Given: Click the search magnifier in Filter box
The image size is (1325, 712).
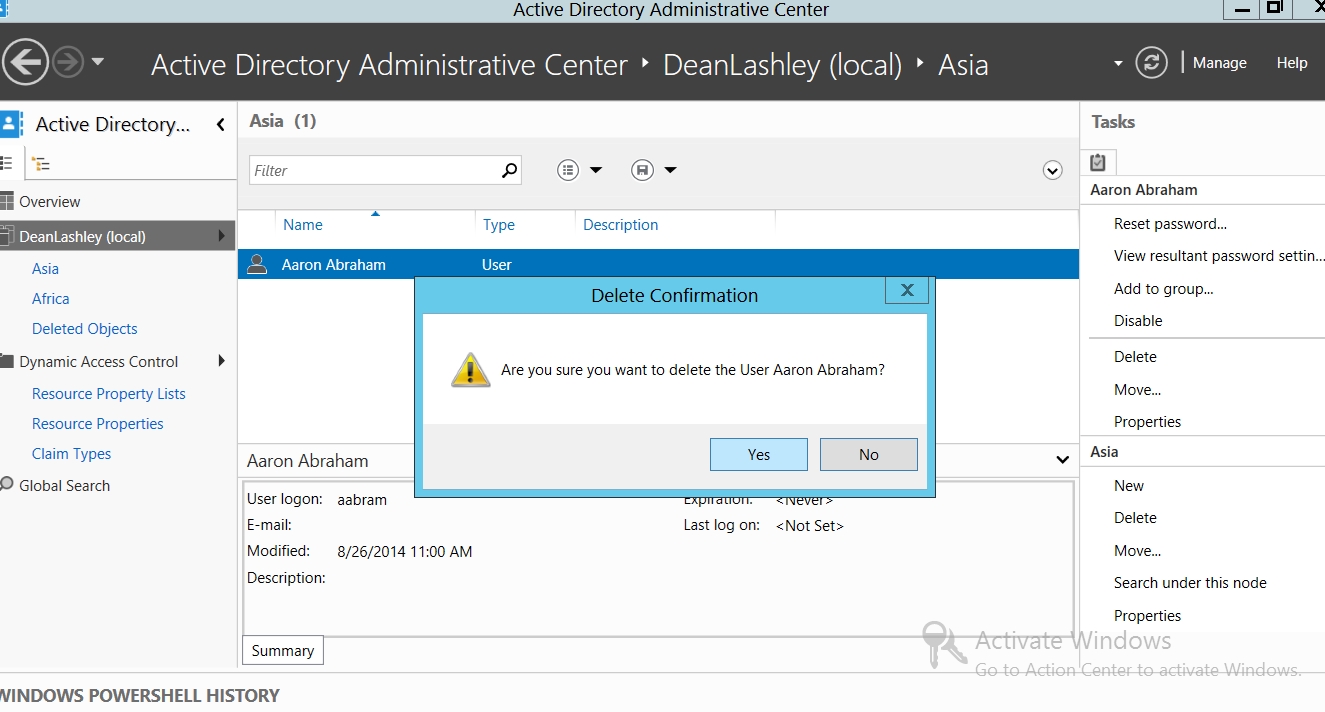Looking at the screenshot, I should 509,170.
